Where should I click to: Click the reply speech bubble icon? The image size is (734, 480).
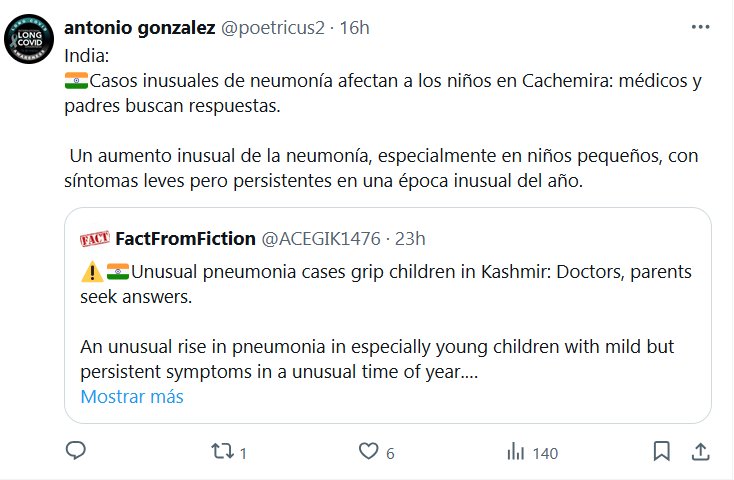[77, 452]
